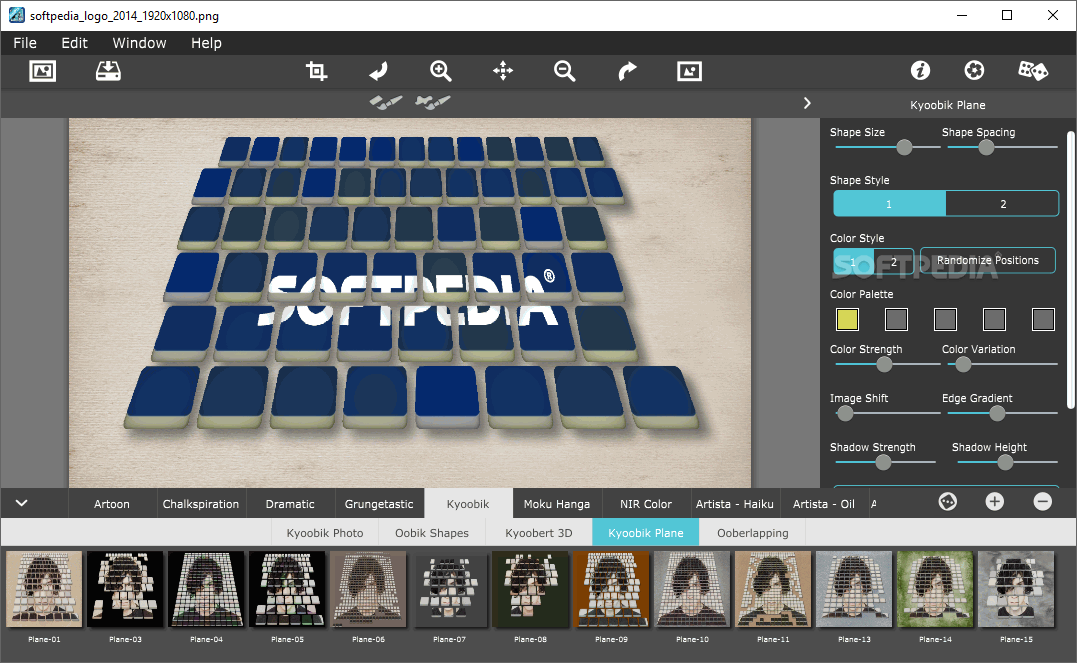Image resolution: width=1077 pixels, height=663 pixels.
Task: Open the Window menu
Action: [x=139, y=43]
